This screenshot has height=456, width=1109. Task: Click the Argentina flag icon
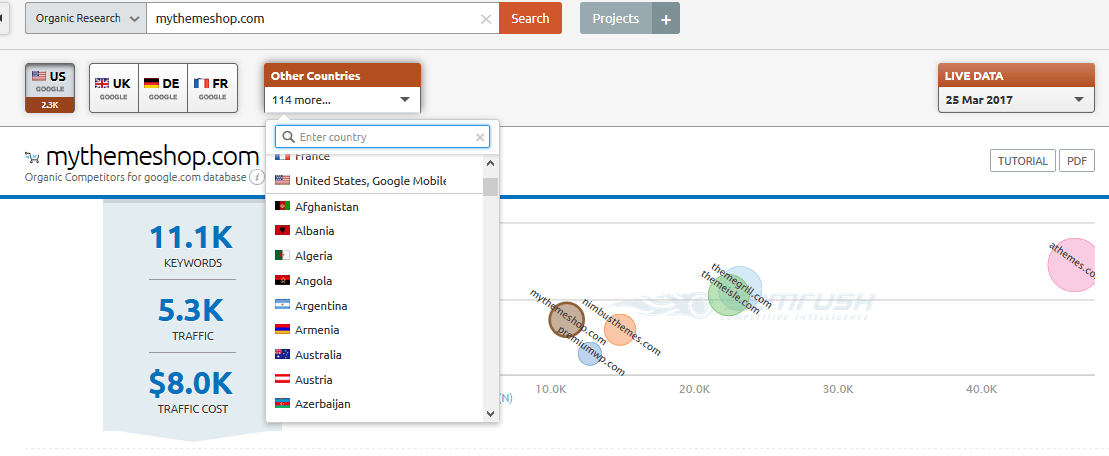coord(282,305)
